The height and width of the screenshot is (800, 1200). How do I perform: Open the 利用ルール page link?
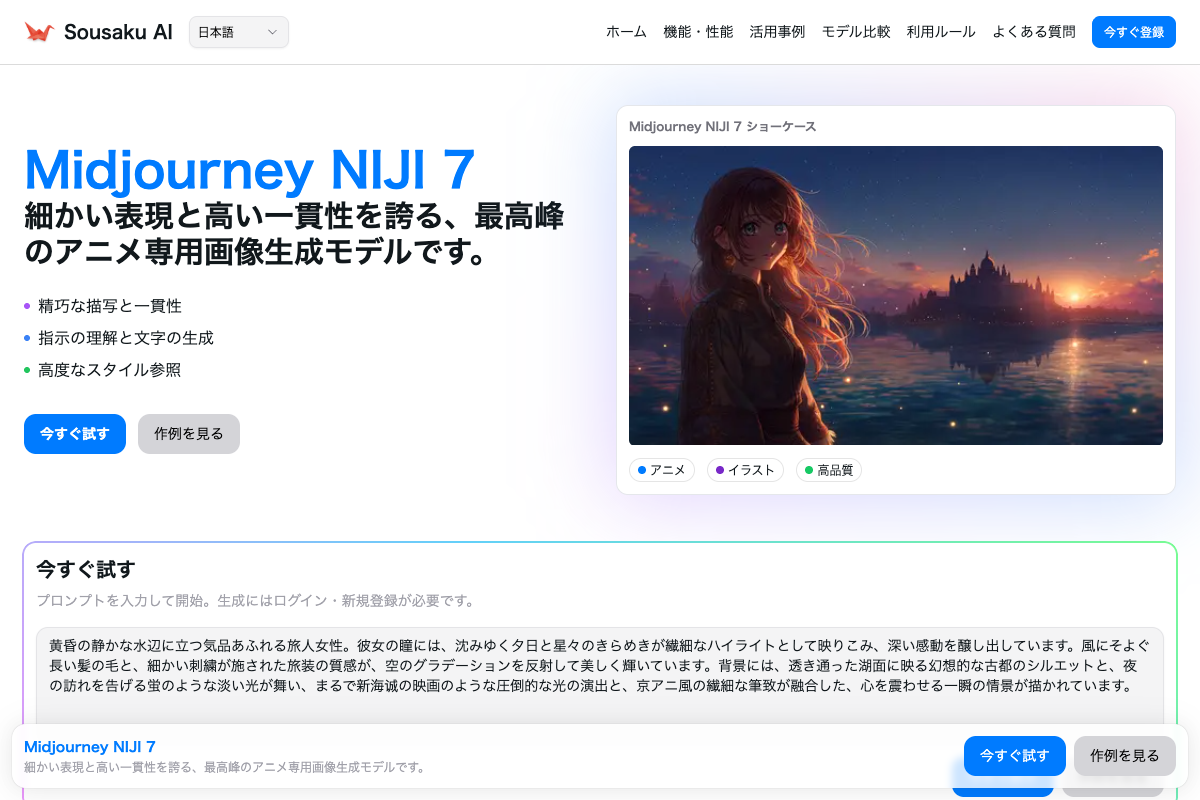pos(941,32)
